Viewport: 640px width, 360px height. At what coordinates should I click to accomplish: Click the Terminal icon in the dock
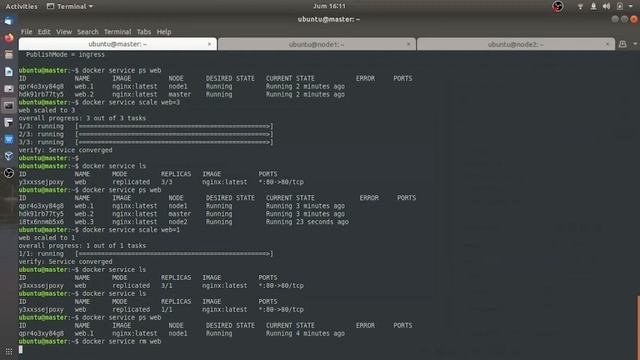9,106
